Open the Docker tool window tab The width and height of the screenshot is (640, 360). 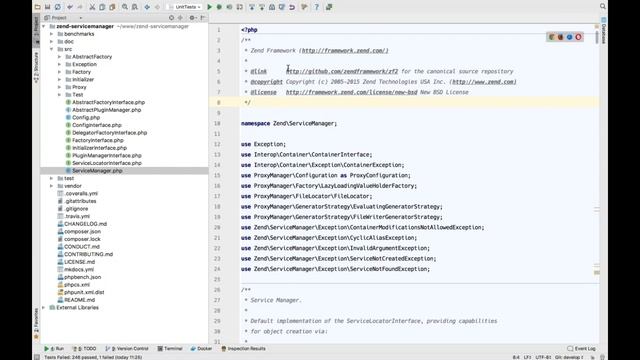[x=201, y=349]
